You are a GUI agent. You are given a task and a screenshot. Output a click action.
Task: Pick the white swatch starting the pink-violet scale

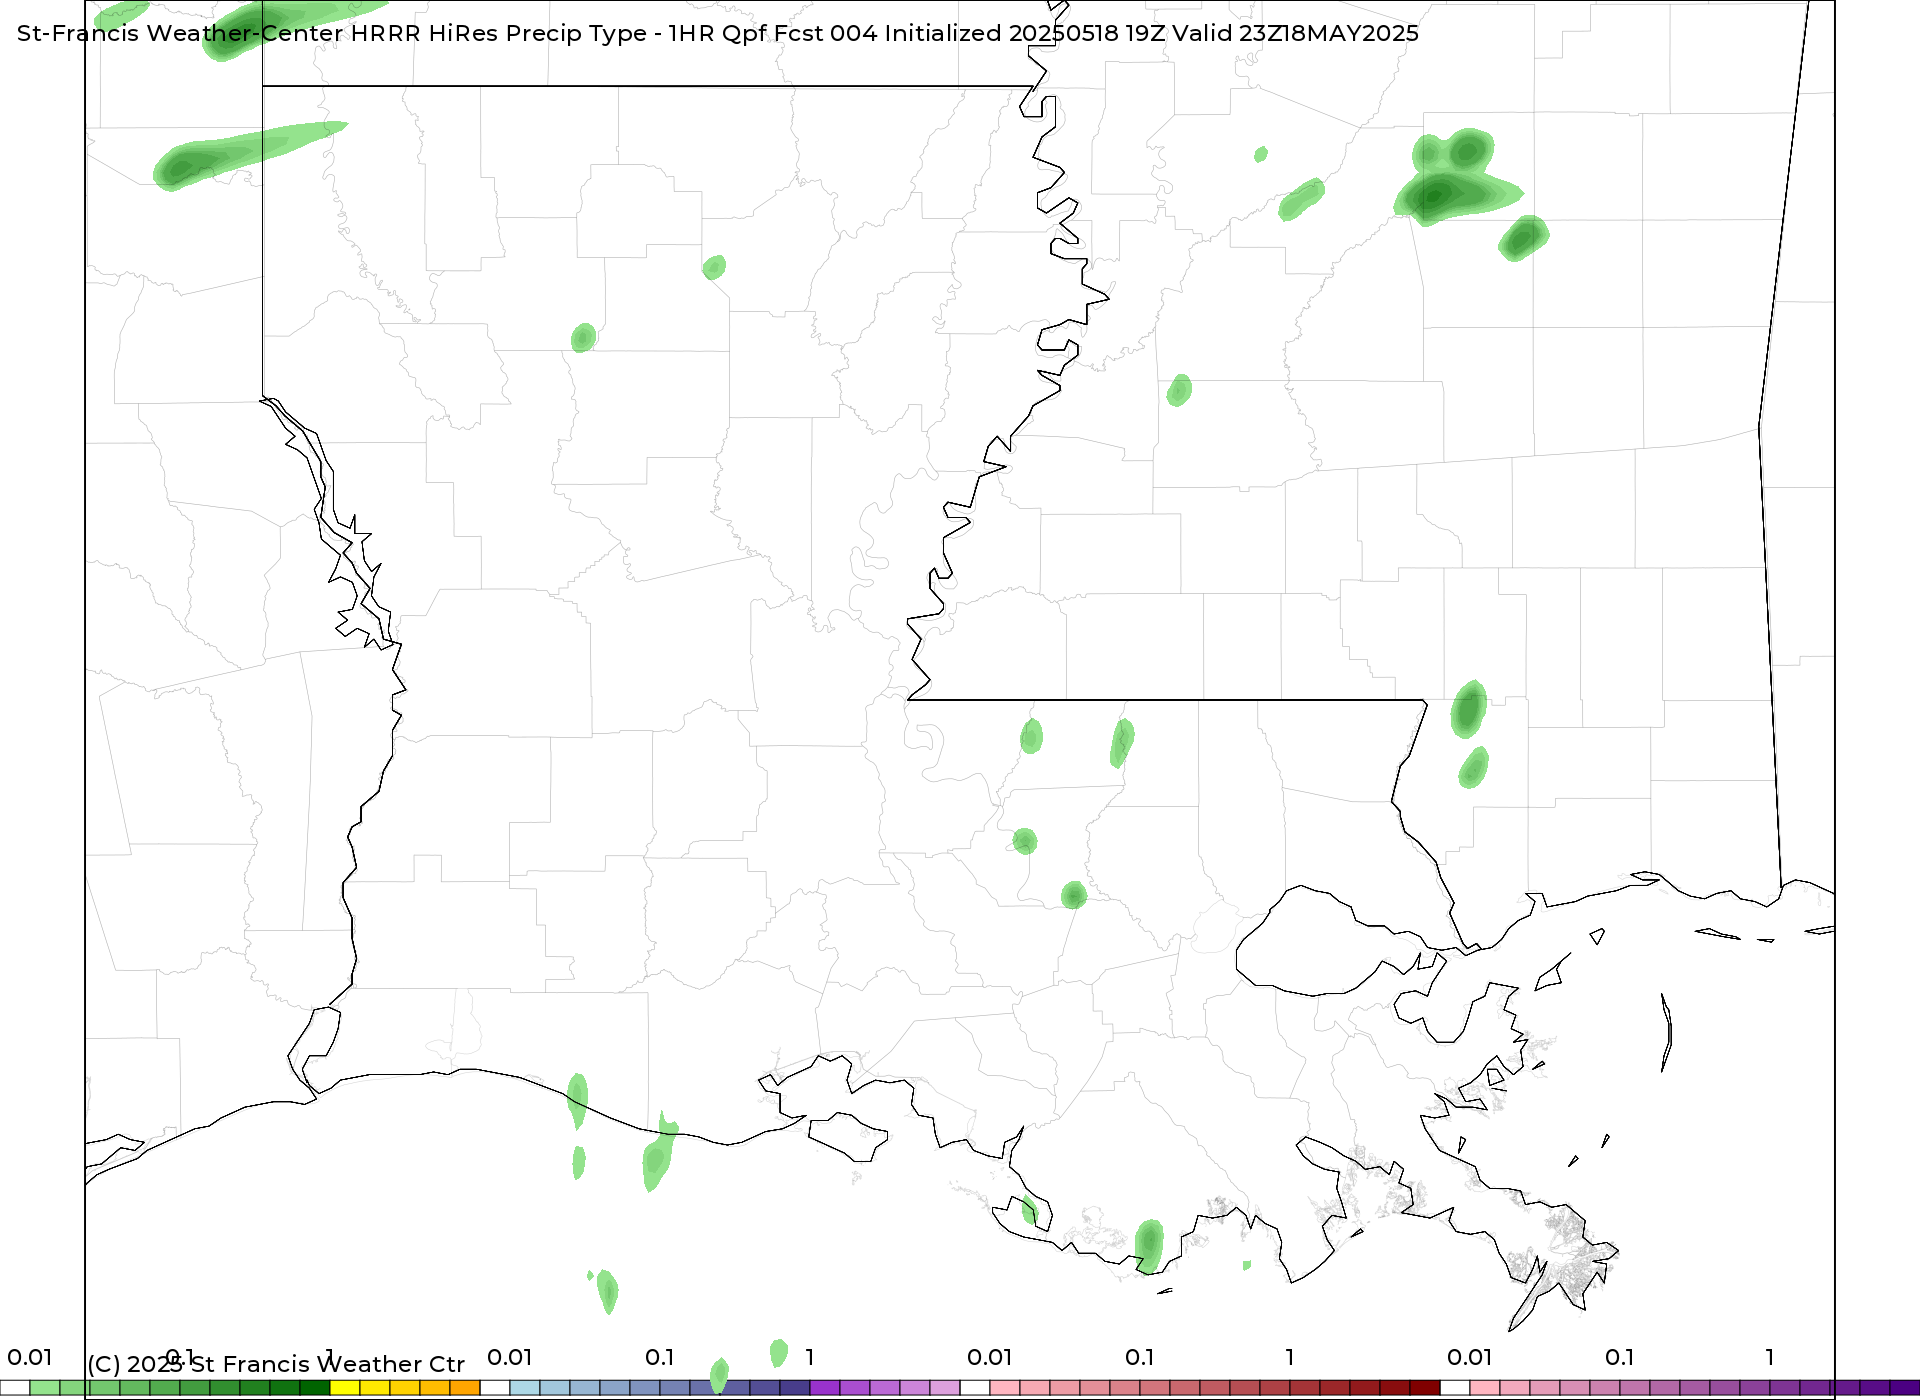coord(1455,1388)
